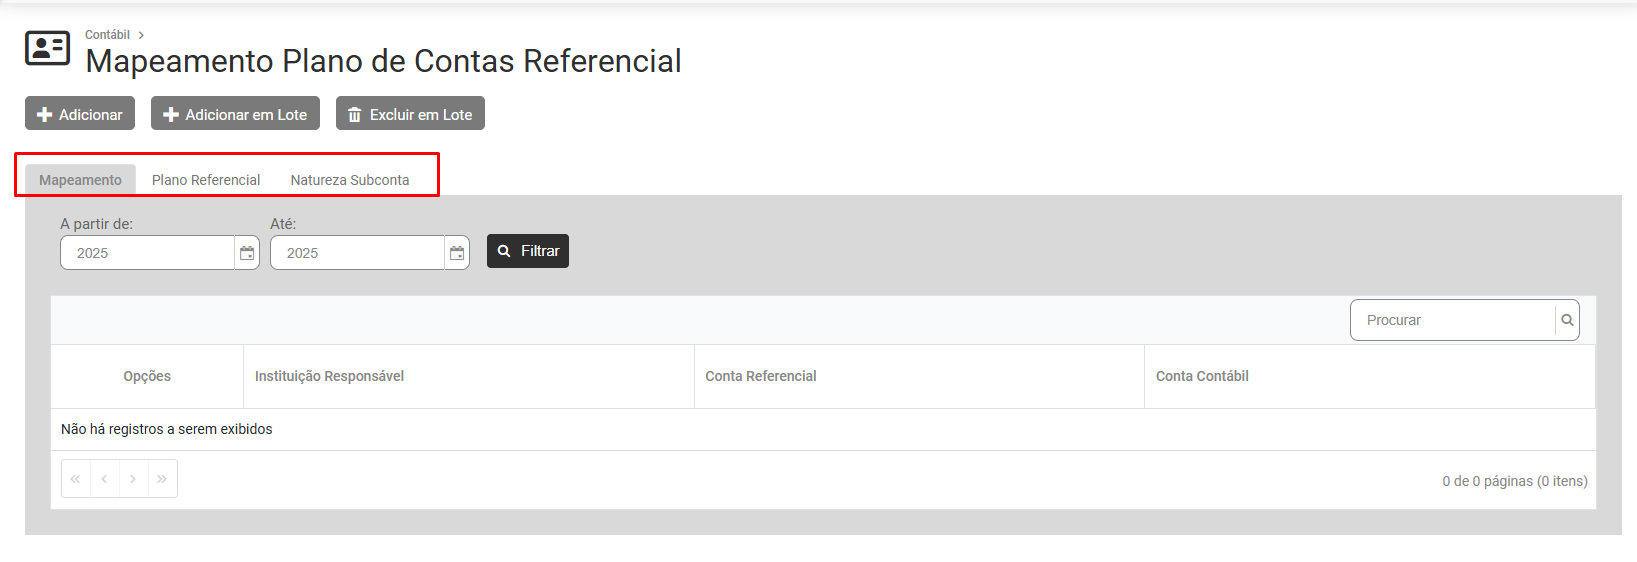
Task: Open the Plano Referencial tab
Action: 206,180
